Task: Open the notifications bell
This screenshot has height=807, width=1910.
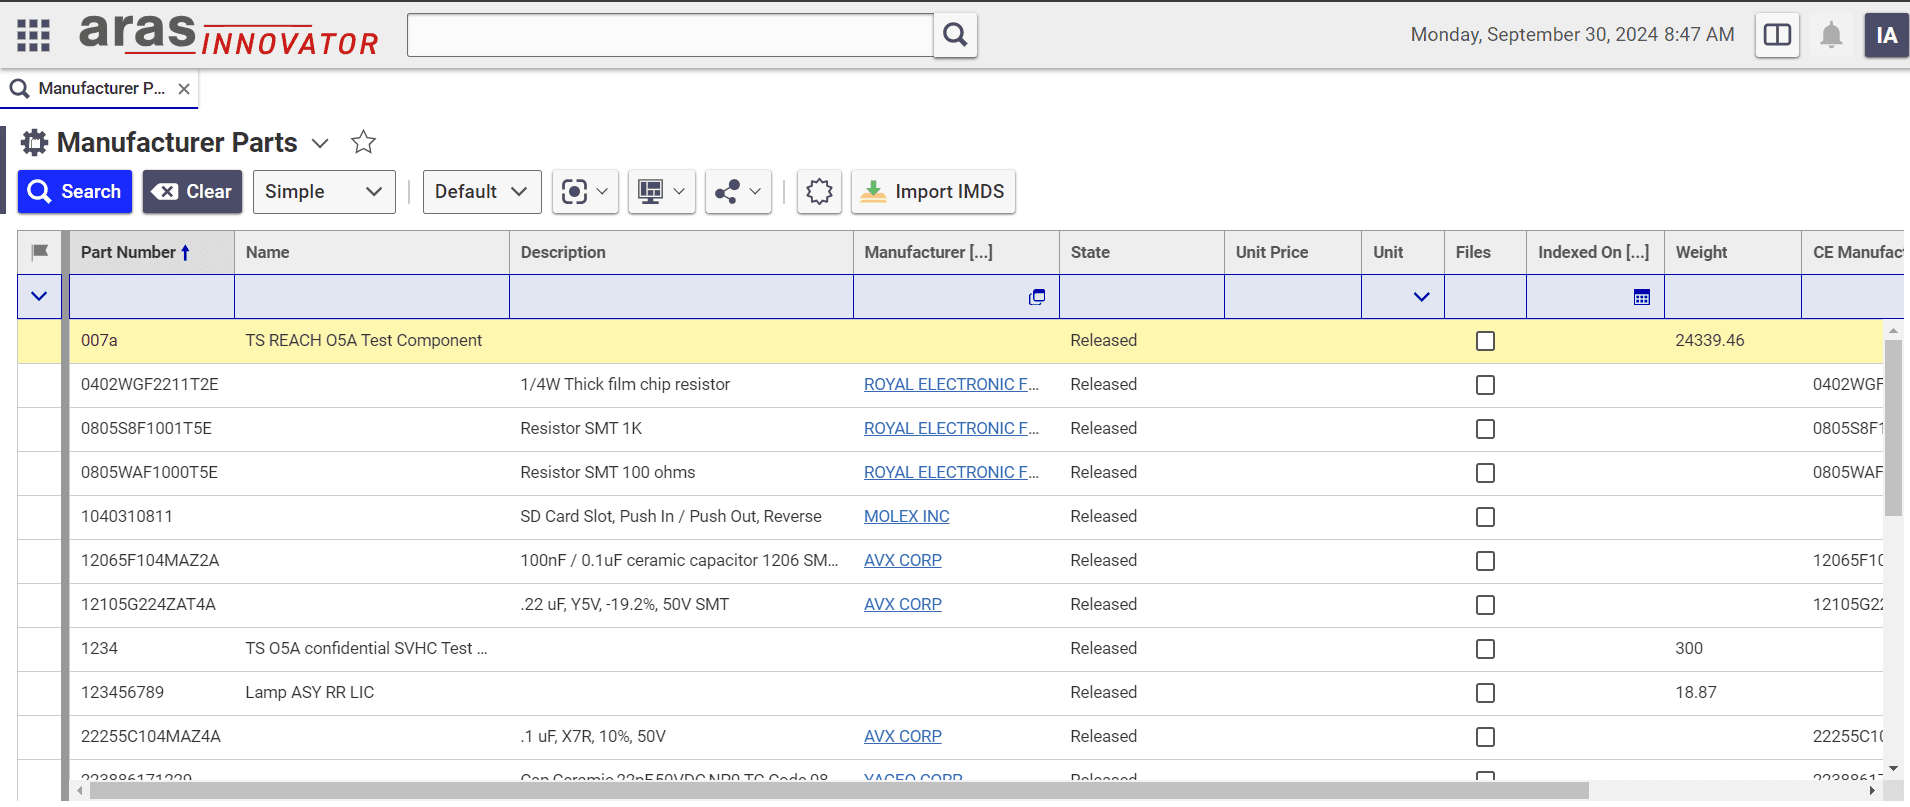Action: 1831,35
